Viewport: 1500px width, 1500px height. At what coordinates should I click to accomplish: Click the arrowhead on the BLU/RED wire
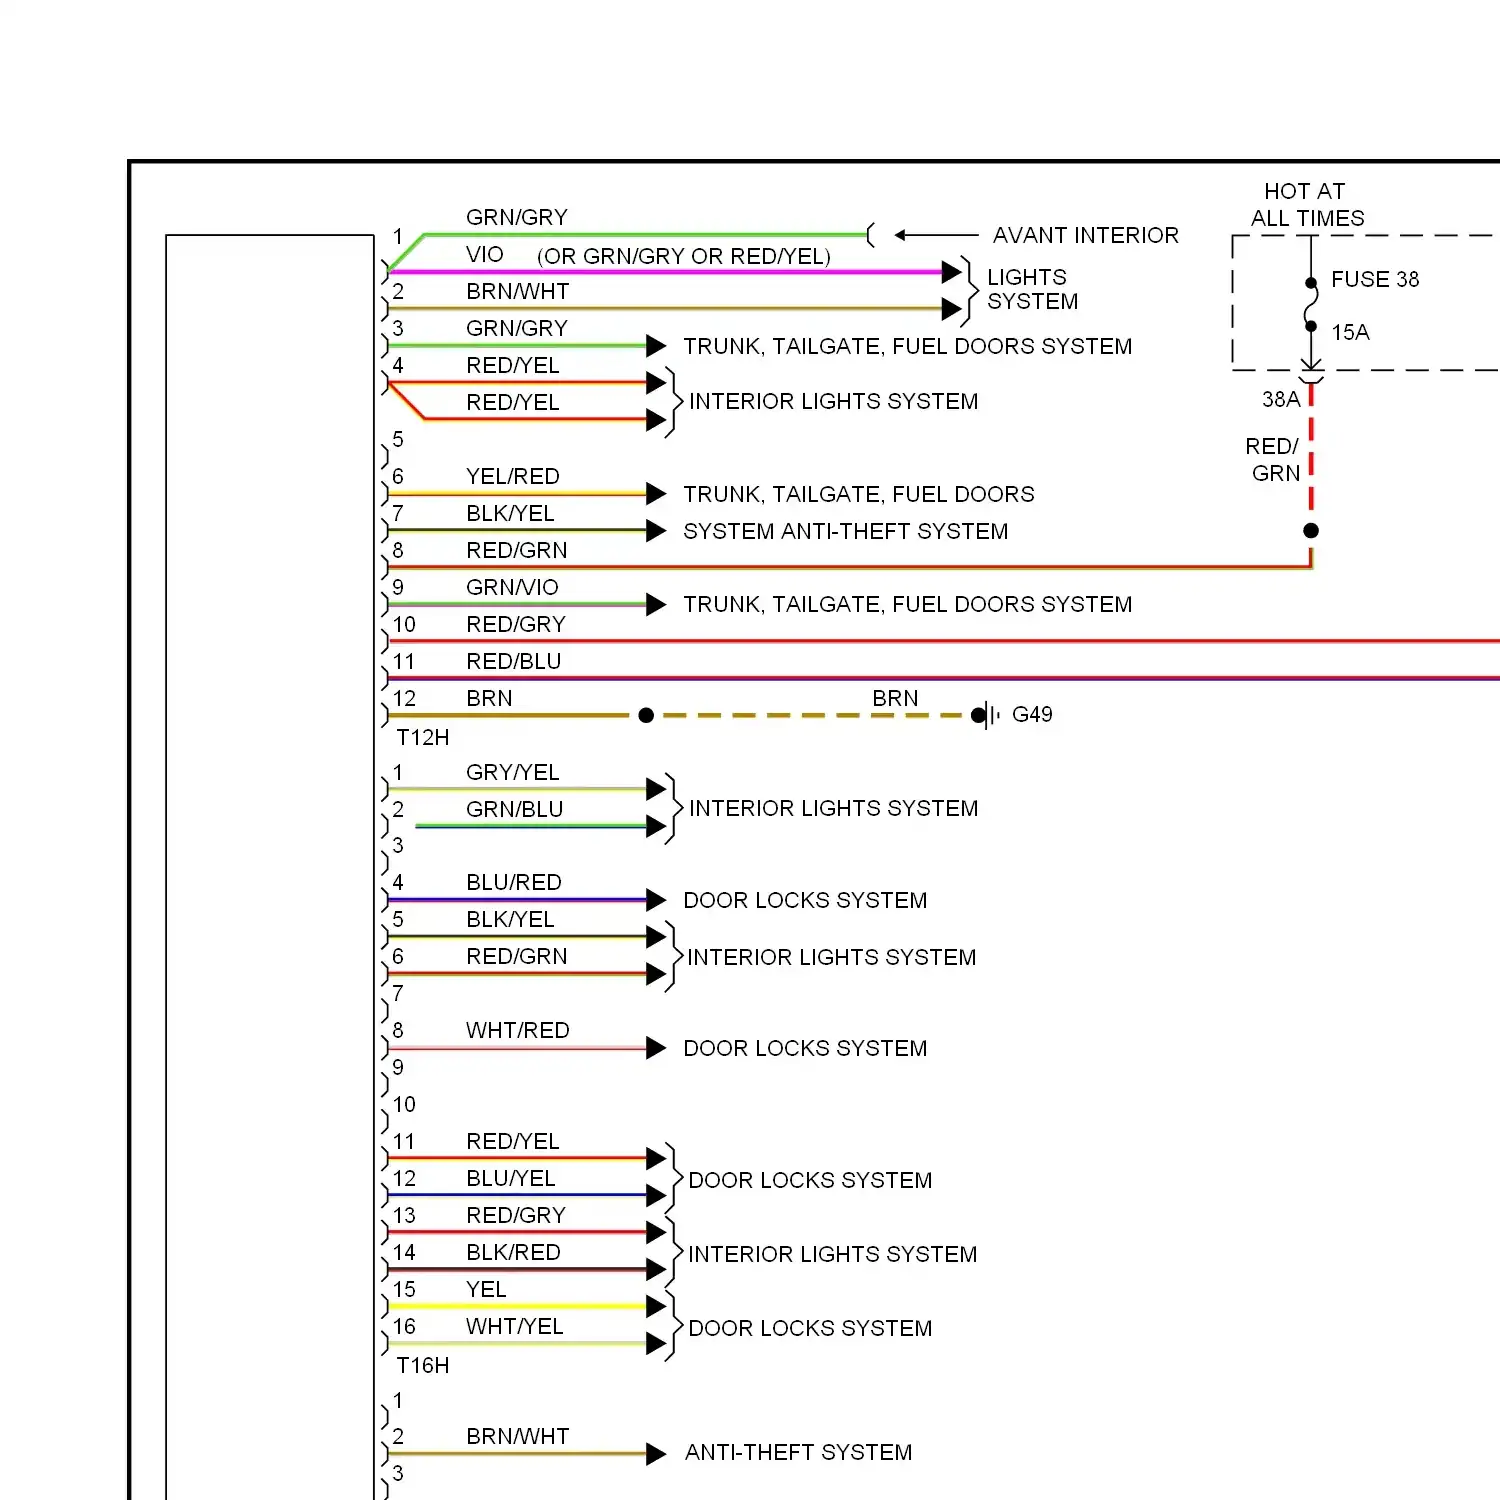(656, 900)
